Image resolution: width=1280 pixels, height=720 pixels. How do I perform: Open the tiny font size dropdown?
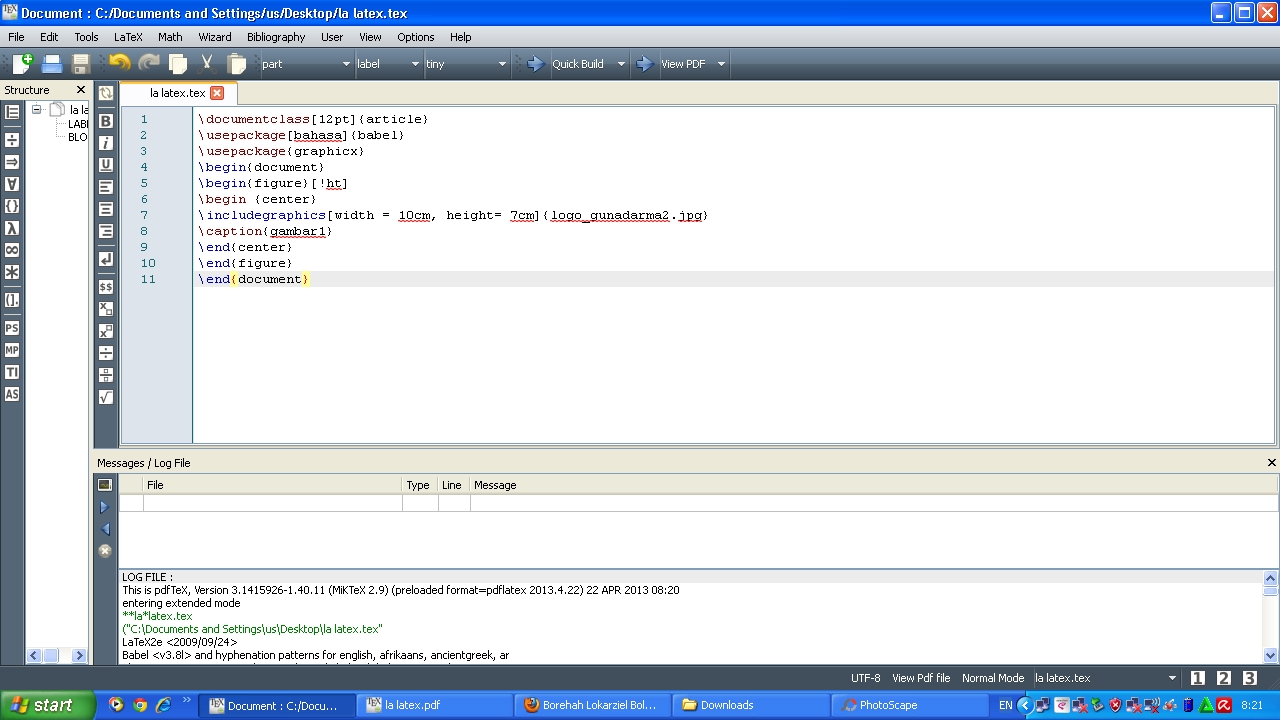466,64
